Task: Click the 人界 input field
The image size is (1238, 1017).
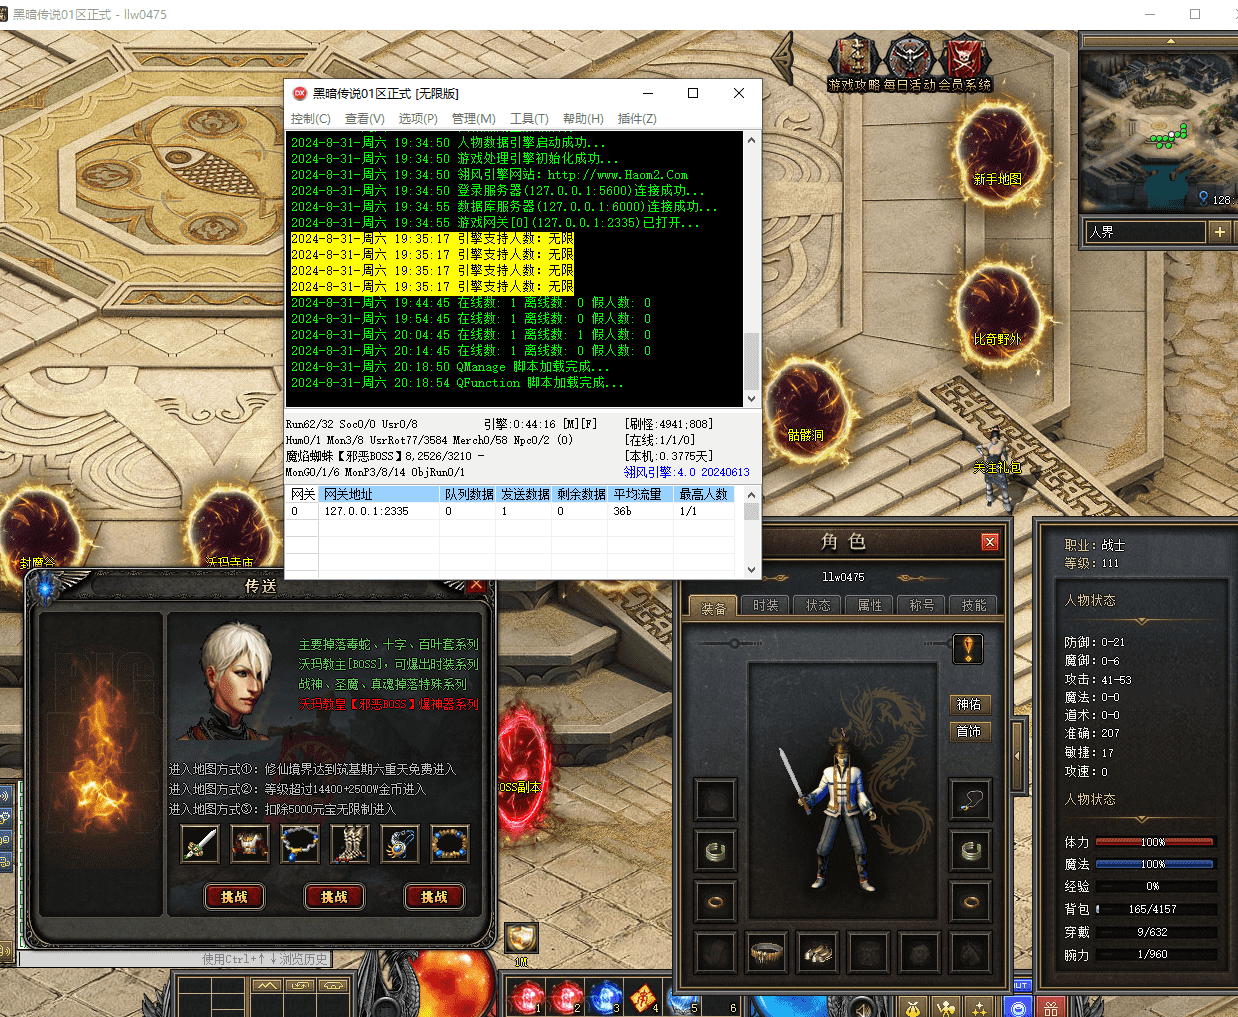Action: [x=1146, y=232]
